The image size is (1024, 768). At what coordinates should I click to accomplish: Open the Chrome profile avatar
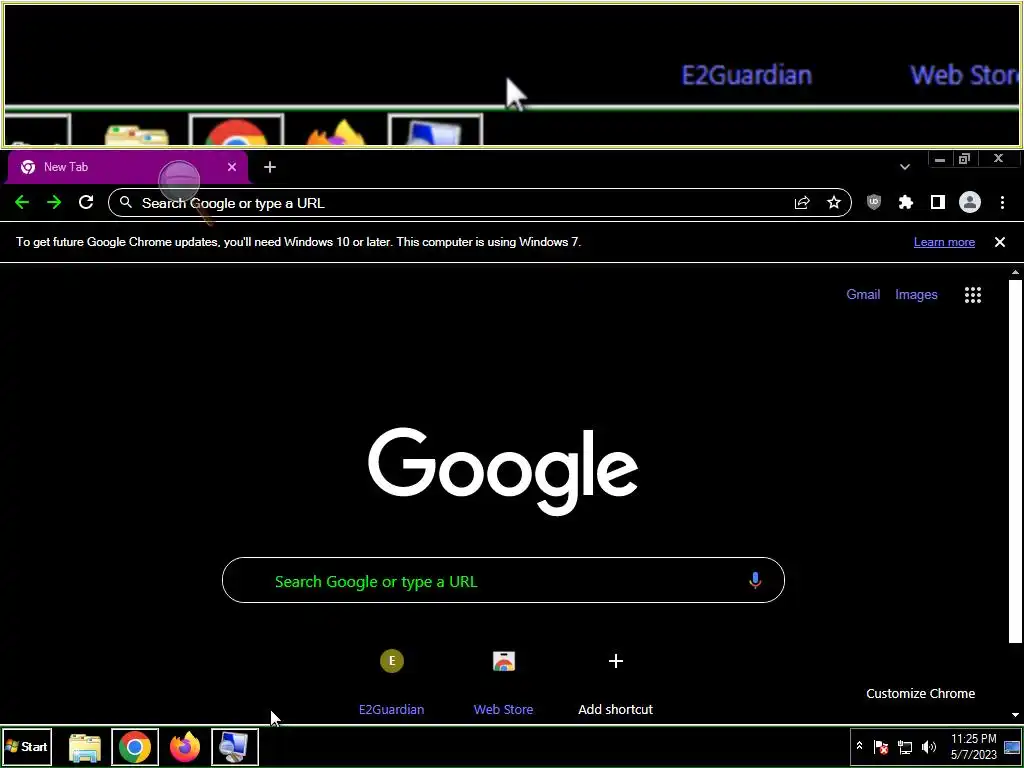[970, 202]
